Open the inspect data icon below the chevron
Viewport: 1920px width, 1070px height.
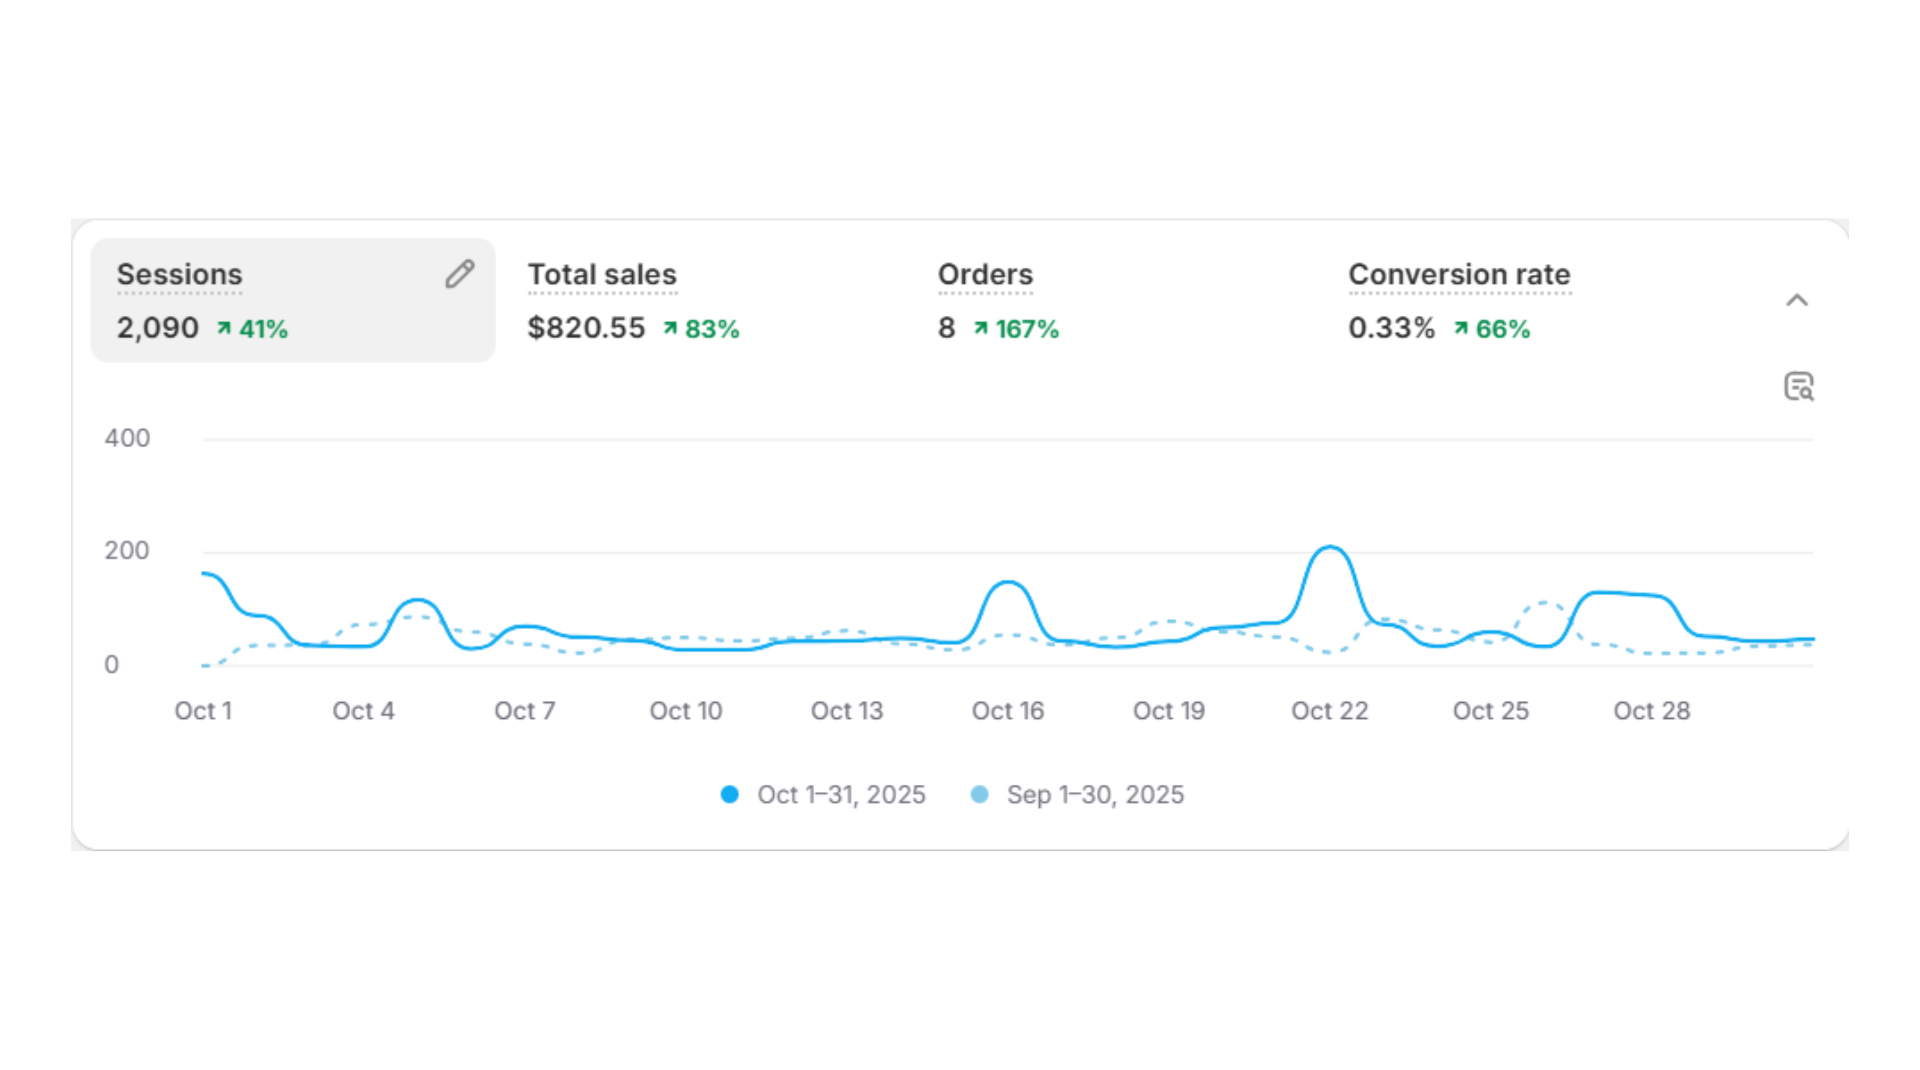click(x=1797, y=386)
